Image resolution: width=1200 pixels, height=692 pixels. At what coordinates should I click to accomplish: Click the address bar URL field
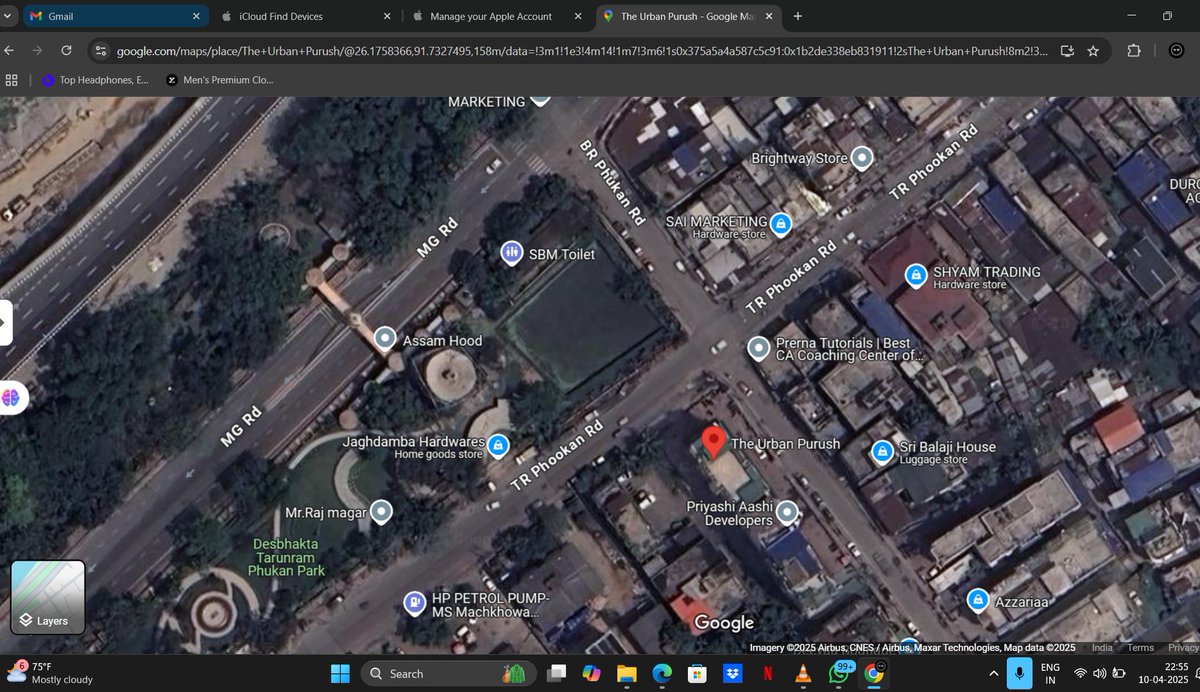(584, 51)
